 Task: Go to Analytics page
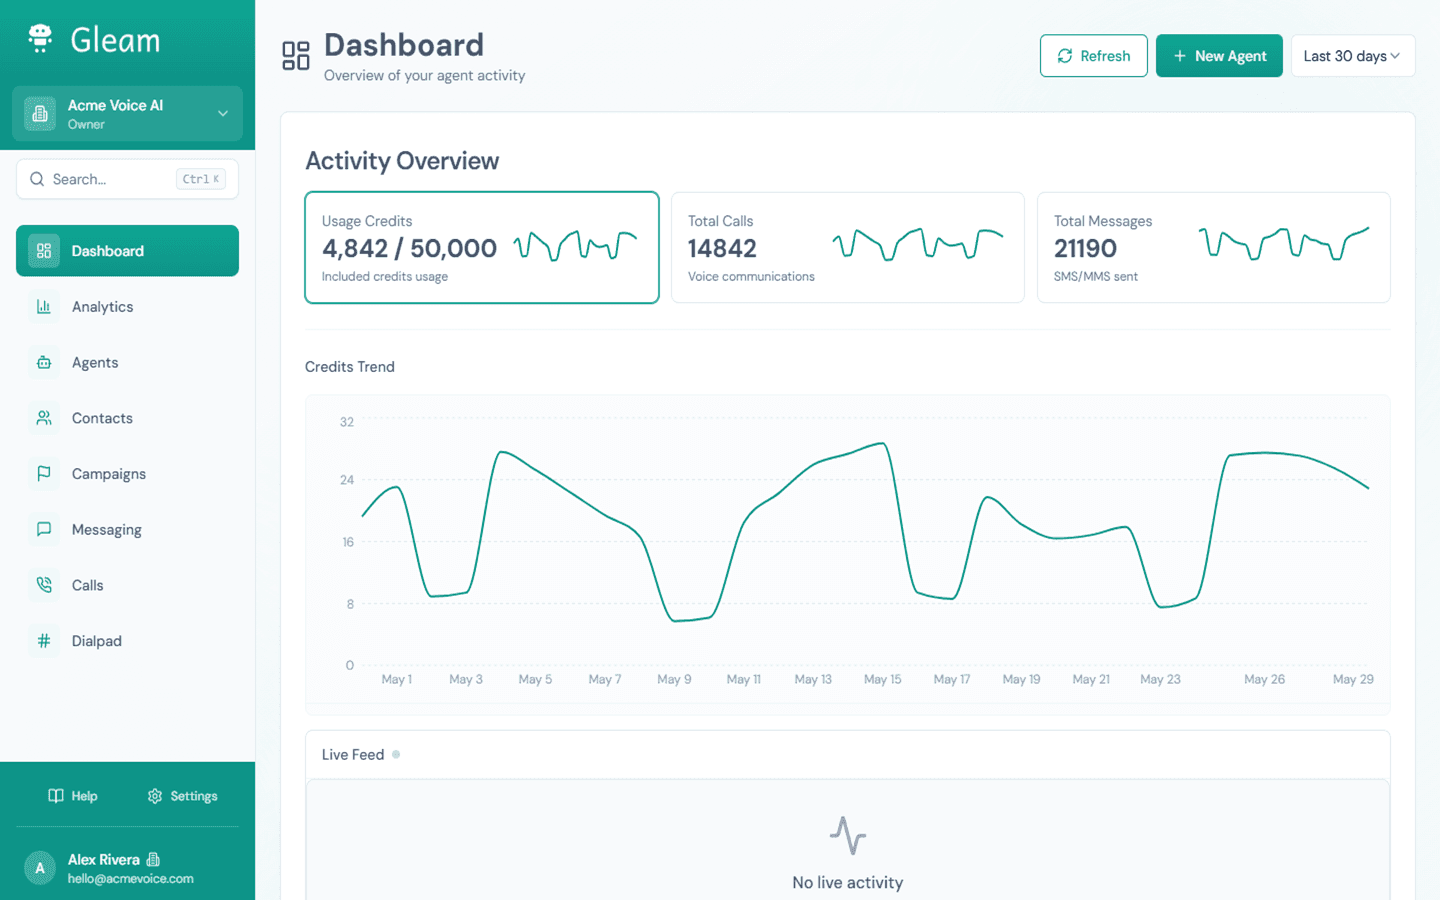[x=127, y=307]
